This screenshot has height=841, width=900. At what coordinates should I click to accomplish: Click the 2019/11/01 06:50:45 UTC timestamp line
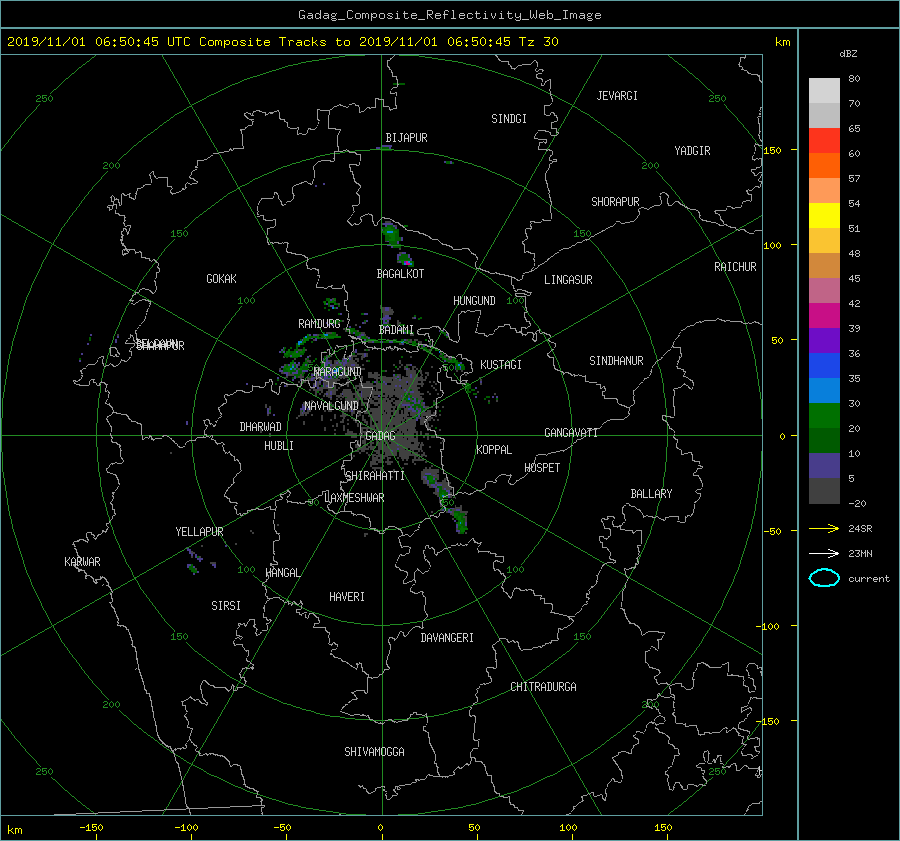[282, 42]
